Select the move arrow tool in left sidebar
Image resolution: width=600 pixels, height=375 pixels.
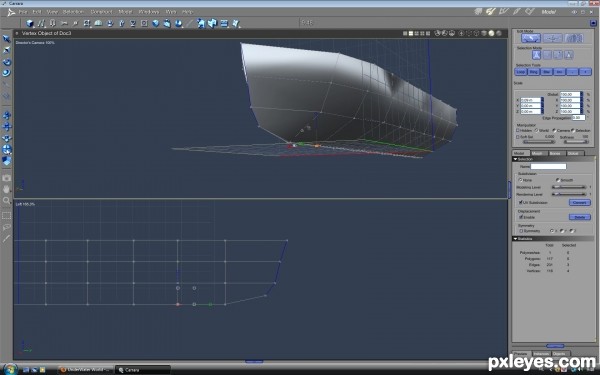click(x=7, y=39)
